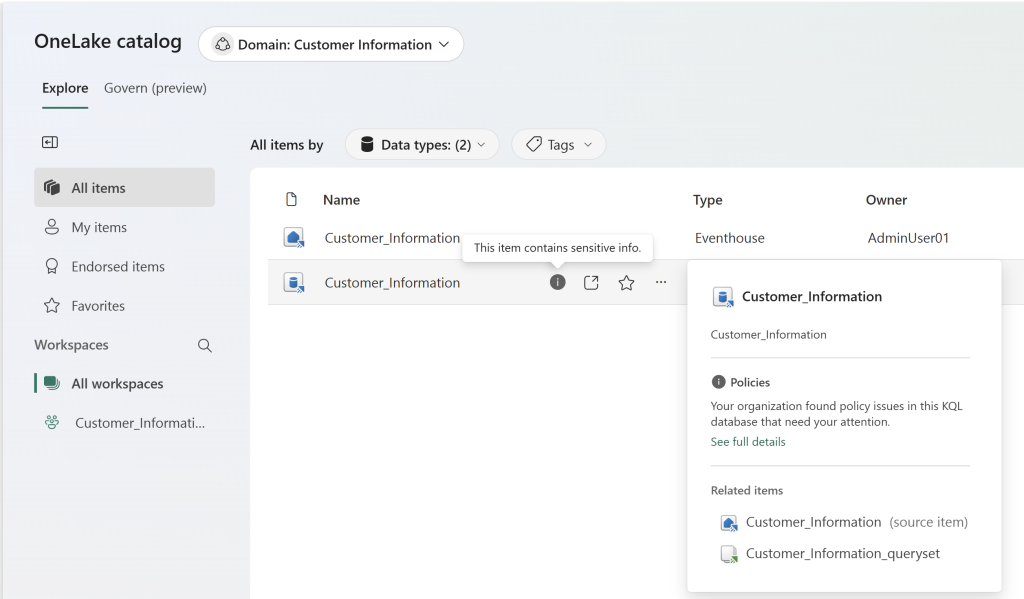The width and height of the screenshot is (1024, 599).
Task: Click the queryset icon under Related items
Action: (x=729, y=554)
